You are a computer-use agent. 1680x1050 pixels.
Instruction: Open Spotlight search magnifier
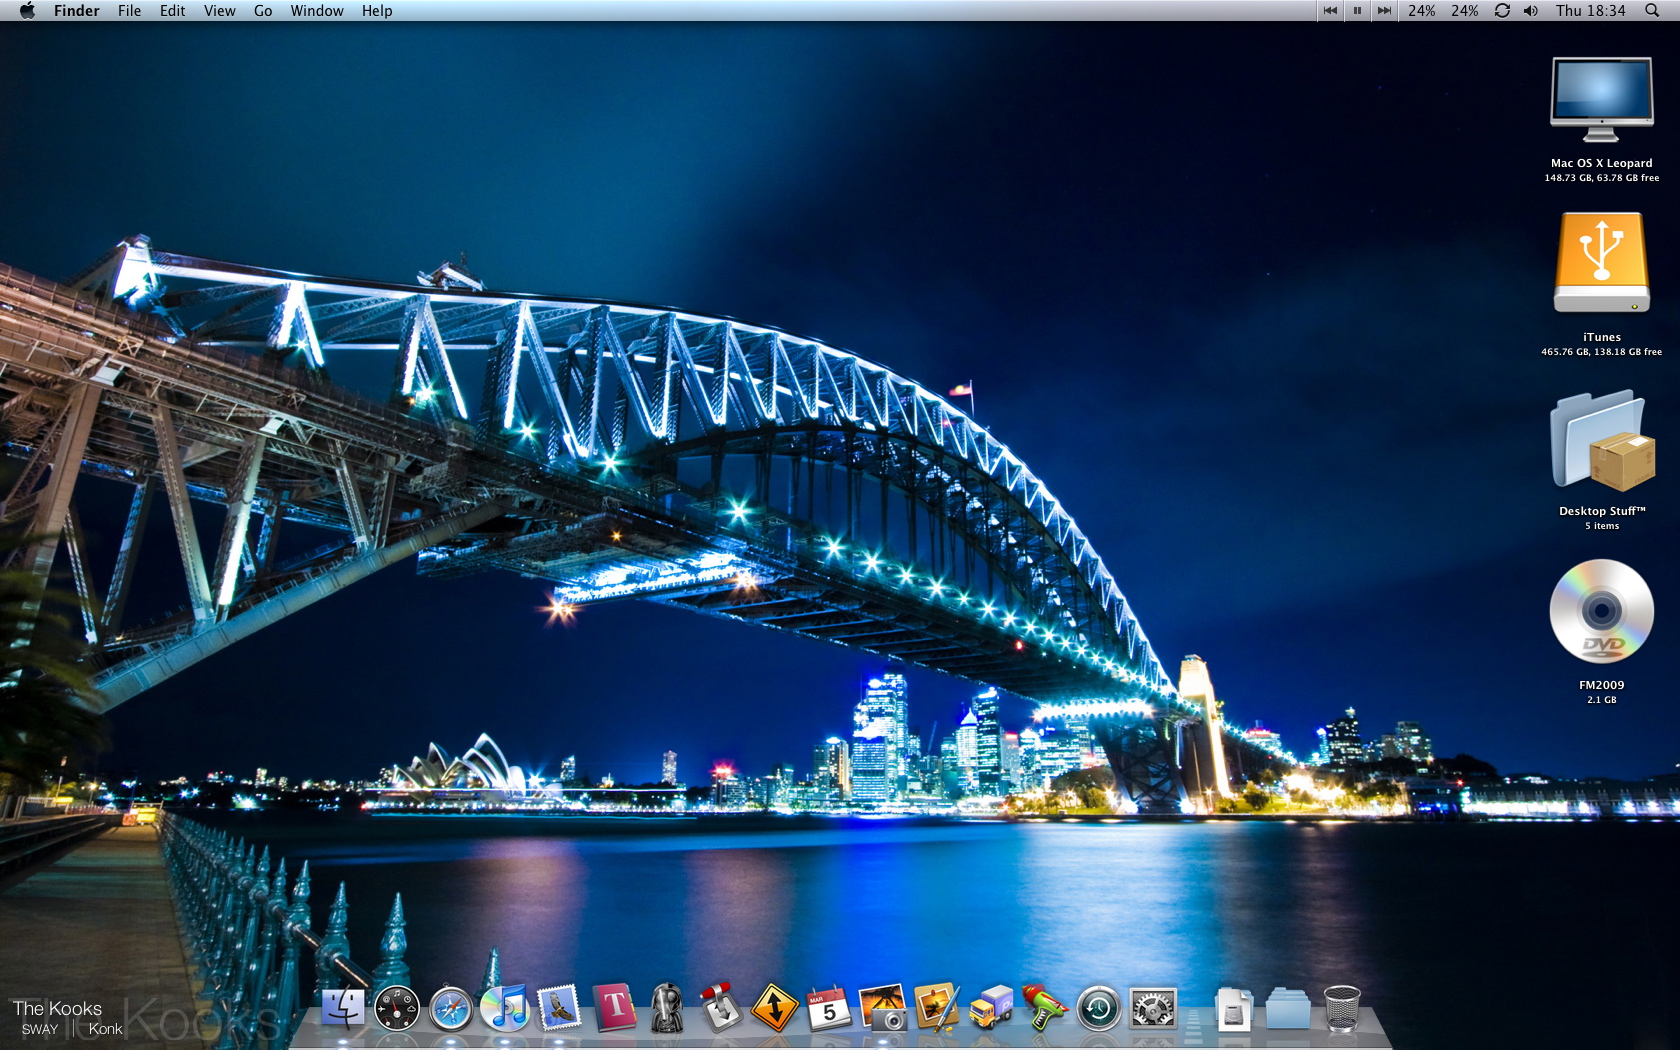click(x=1652, y=11)
